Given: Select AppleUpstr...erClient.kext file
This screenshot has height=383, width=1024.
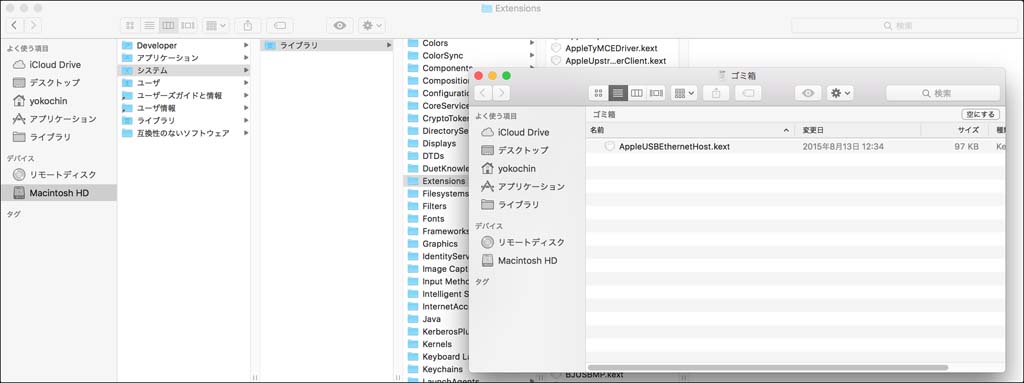Looking at the screenshot, I should coord(616,61).
